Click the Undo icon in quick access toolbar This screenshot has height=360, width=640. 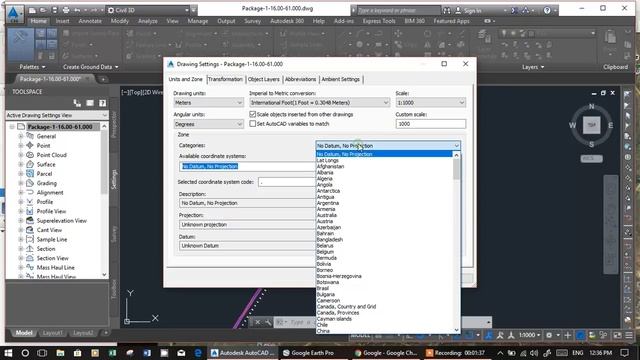point(77,10)
